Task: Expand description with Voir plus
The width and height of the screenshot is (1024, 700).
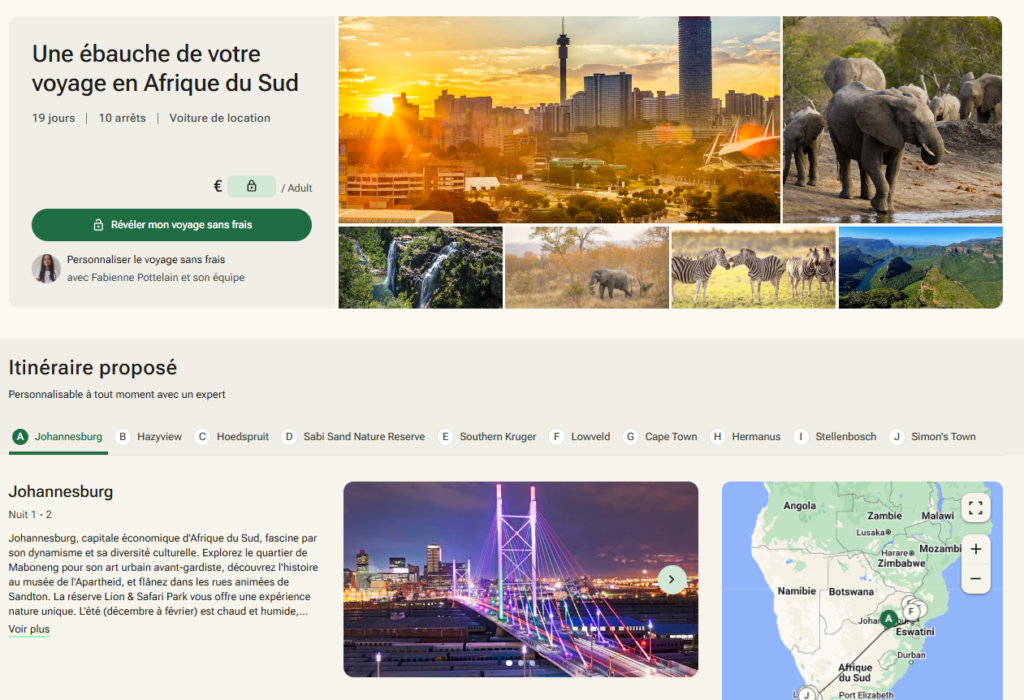Action: click(x=29, y=629)
